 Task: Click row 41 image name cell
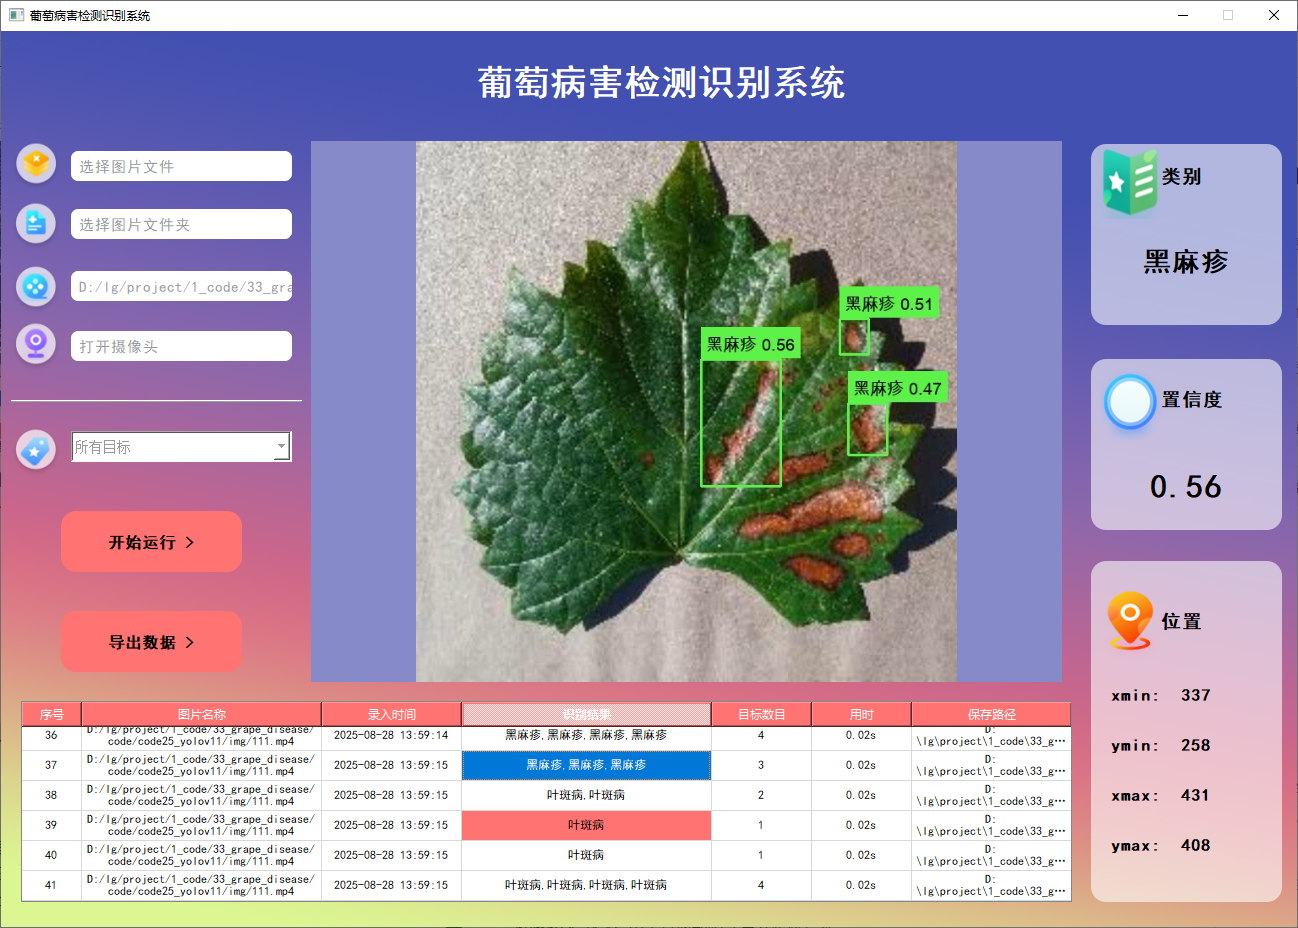pos(201,885)
